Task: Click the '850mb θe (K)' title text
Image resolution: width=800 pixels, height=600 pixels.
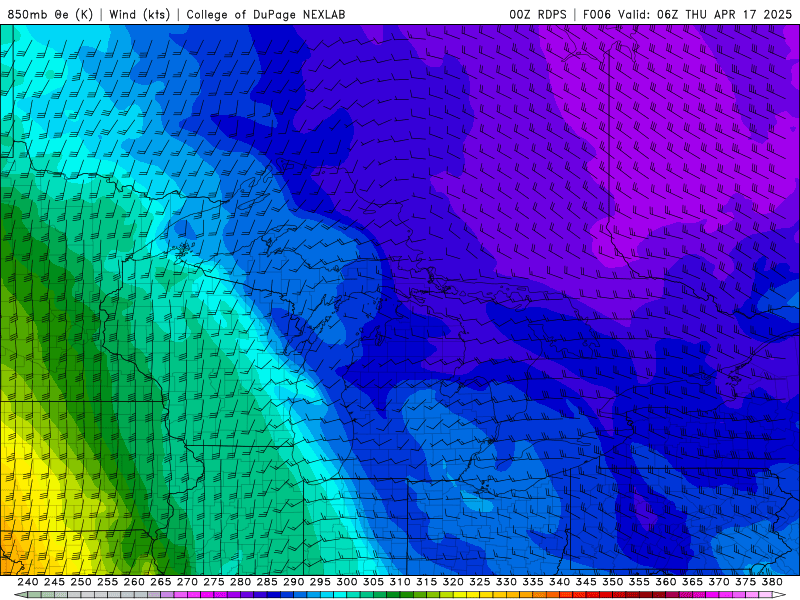Action: pyautogui.click(x=50, y=14)
